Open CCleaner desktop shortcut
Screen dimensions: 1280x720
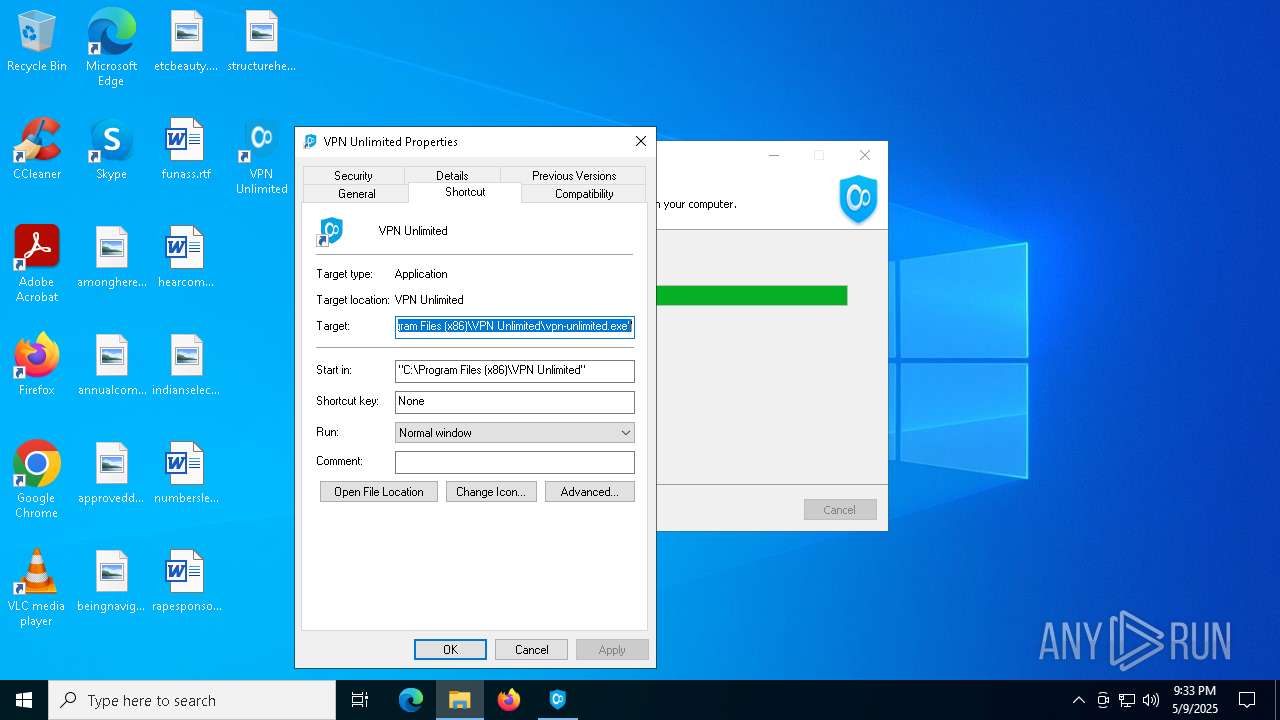37,150
